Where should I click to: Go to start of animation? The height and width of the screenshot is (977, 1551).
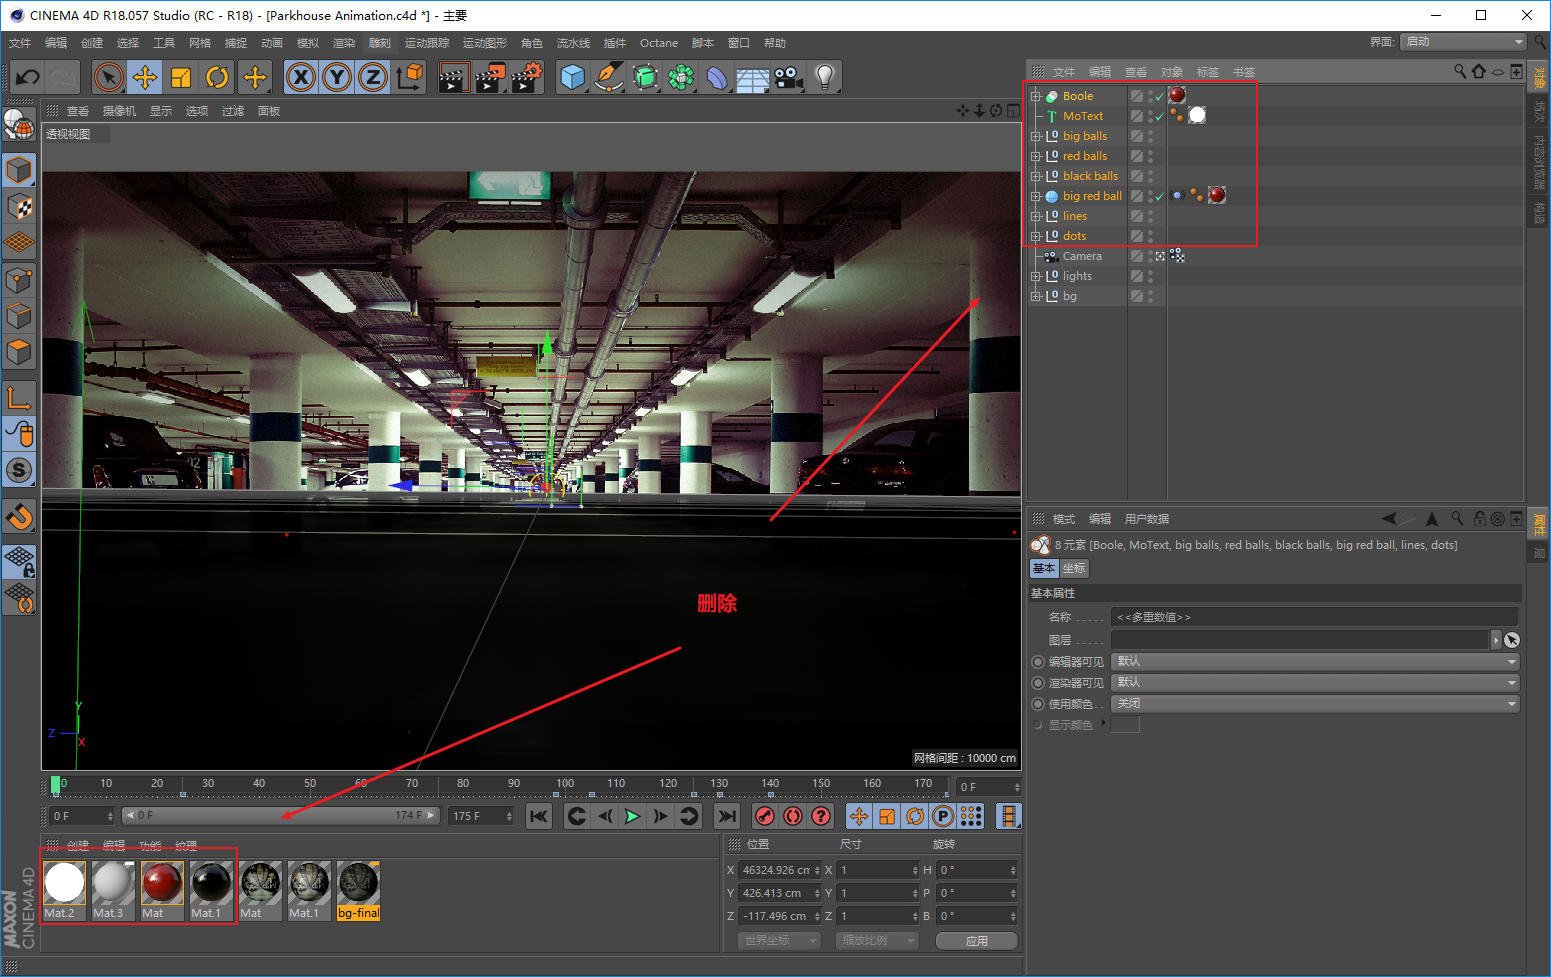pos(539,816)
